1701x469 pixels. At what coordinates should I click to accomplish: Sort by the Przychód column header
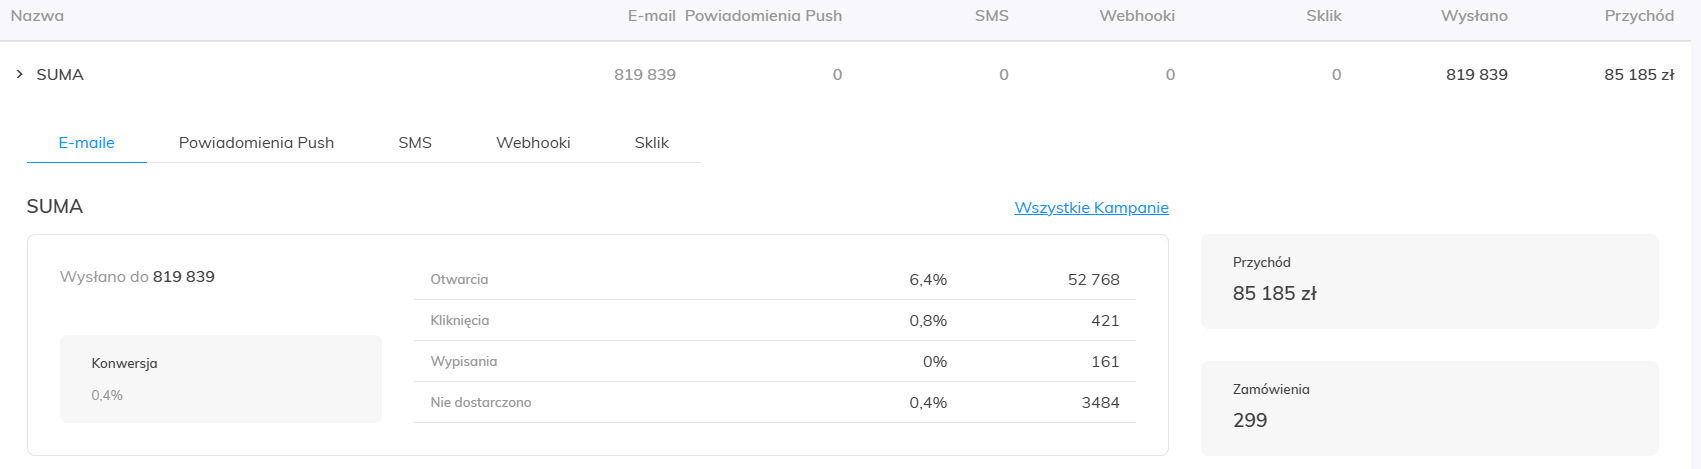pos(1639,16)
